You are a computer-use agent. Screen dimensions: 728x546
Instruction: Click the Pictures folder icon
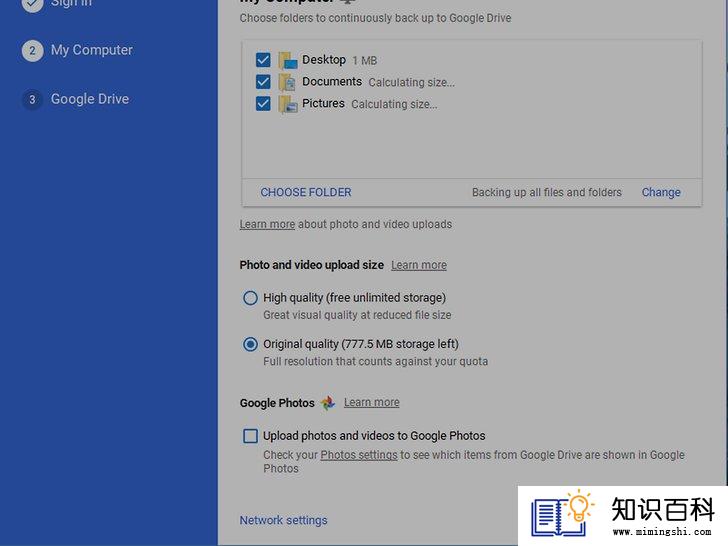point(287,104)
